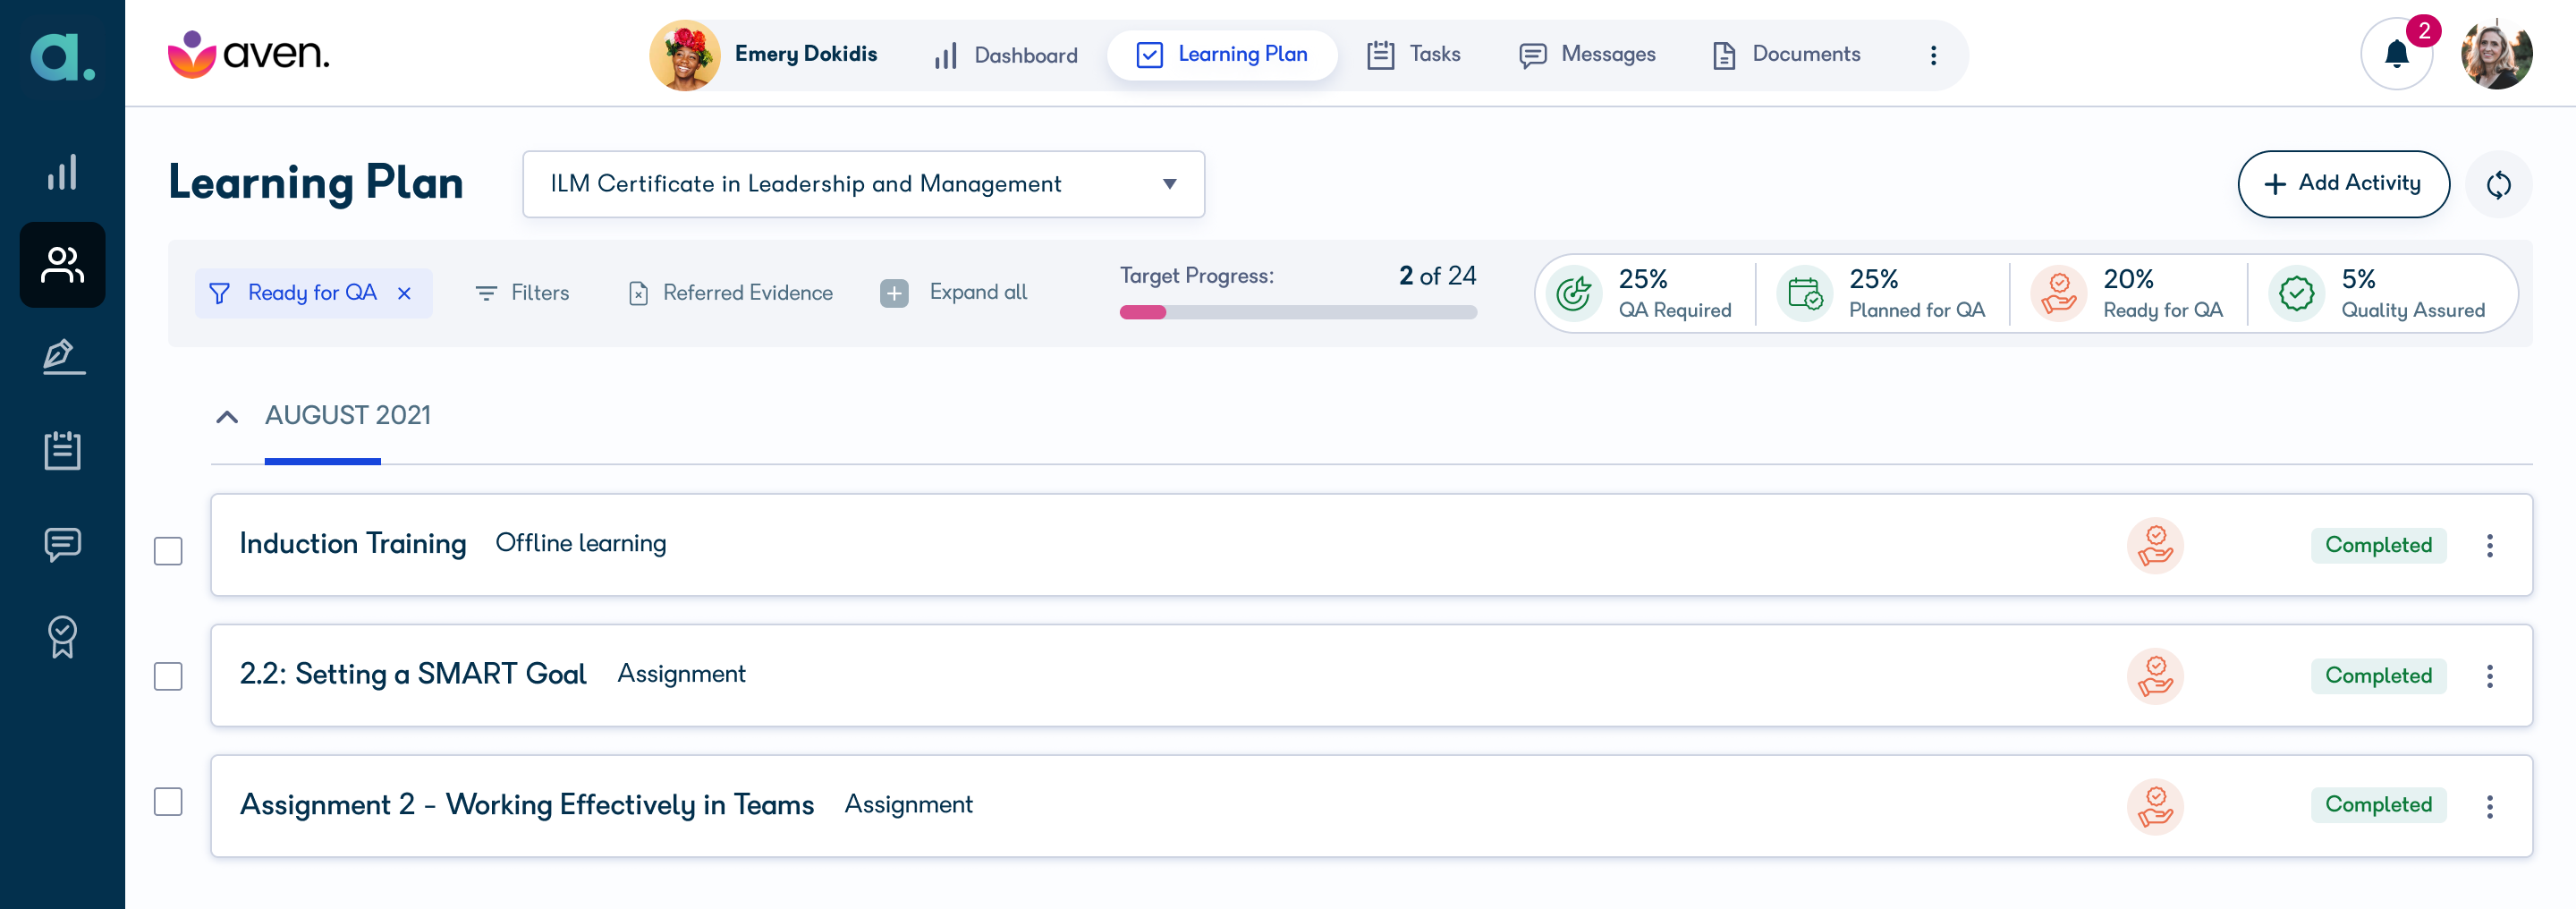This screenshot has width=2576, height=909.
Task: Open the sidebar clipboard tasks icon
Action: (x=62, y=450)
